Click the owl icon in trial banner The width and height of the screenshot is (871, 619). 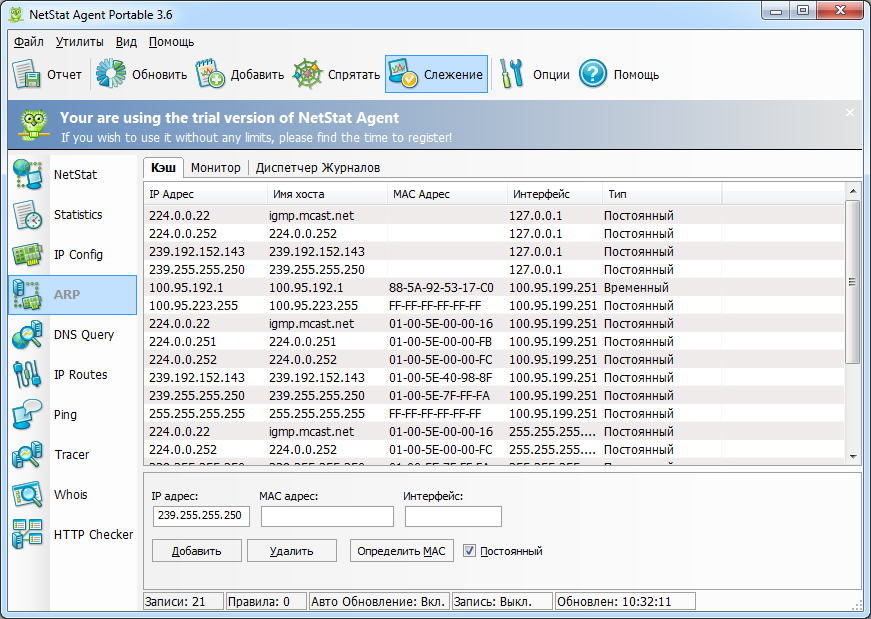pyautogui.click(x=33, y=125)
